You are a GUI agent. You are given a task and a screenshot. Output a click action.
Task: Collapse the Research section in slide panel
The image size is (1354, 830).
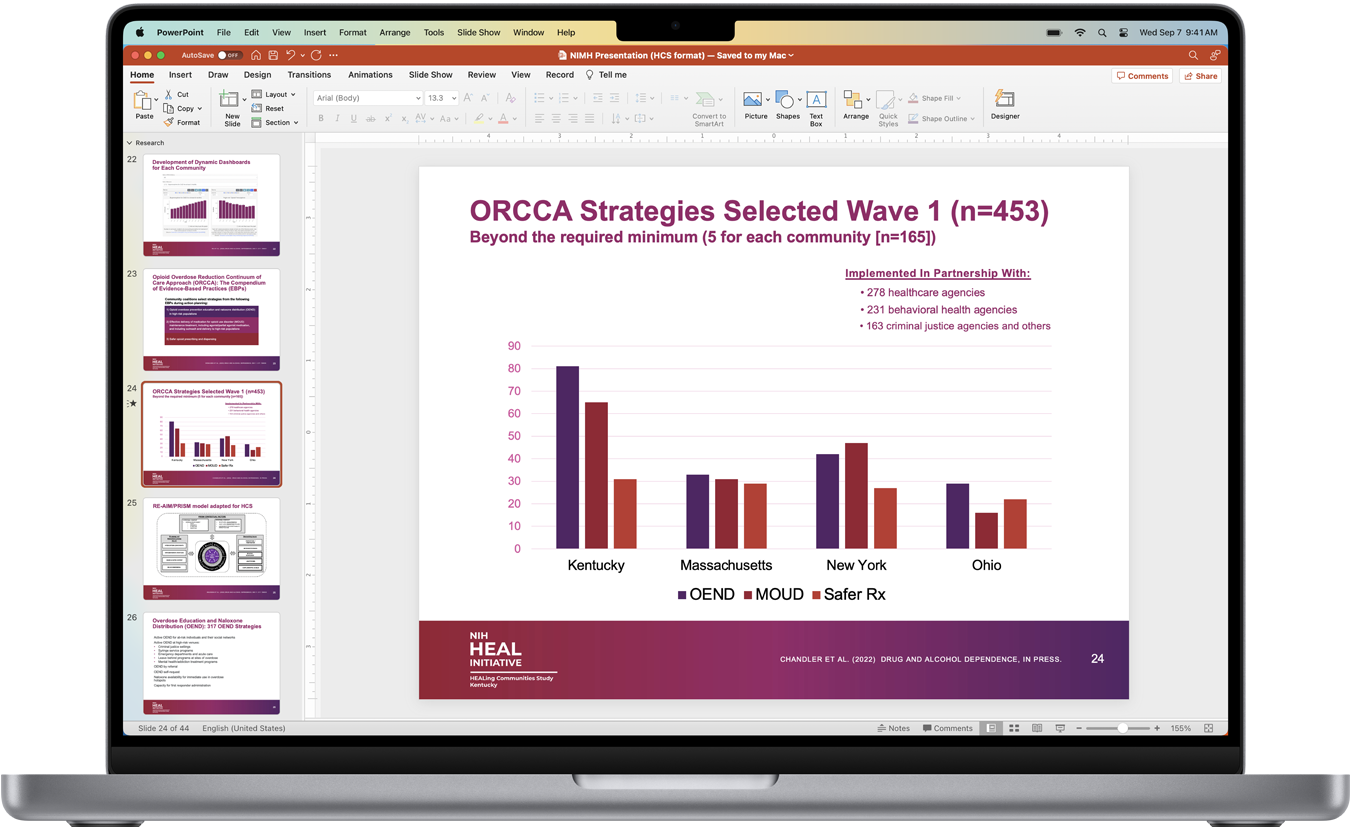click(x=130, y=143)
